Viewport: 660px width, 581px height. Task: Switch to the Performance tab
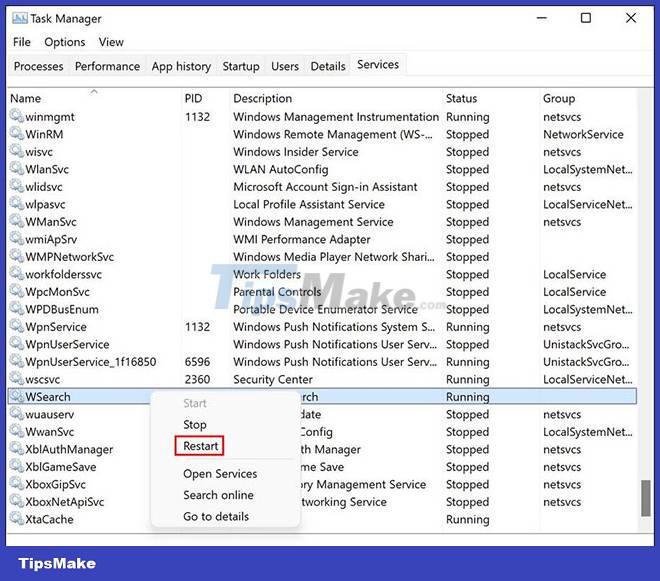(107, 66)
